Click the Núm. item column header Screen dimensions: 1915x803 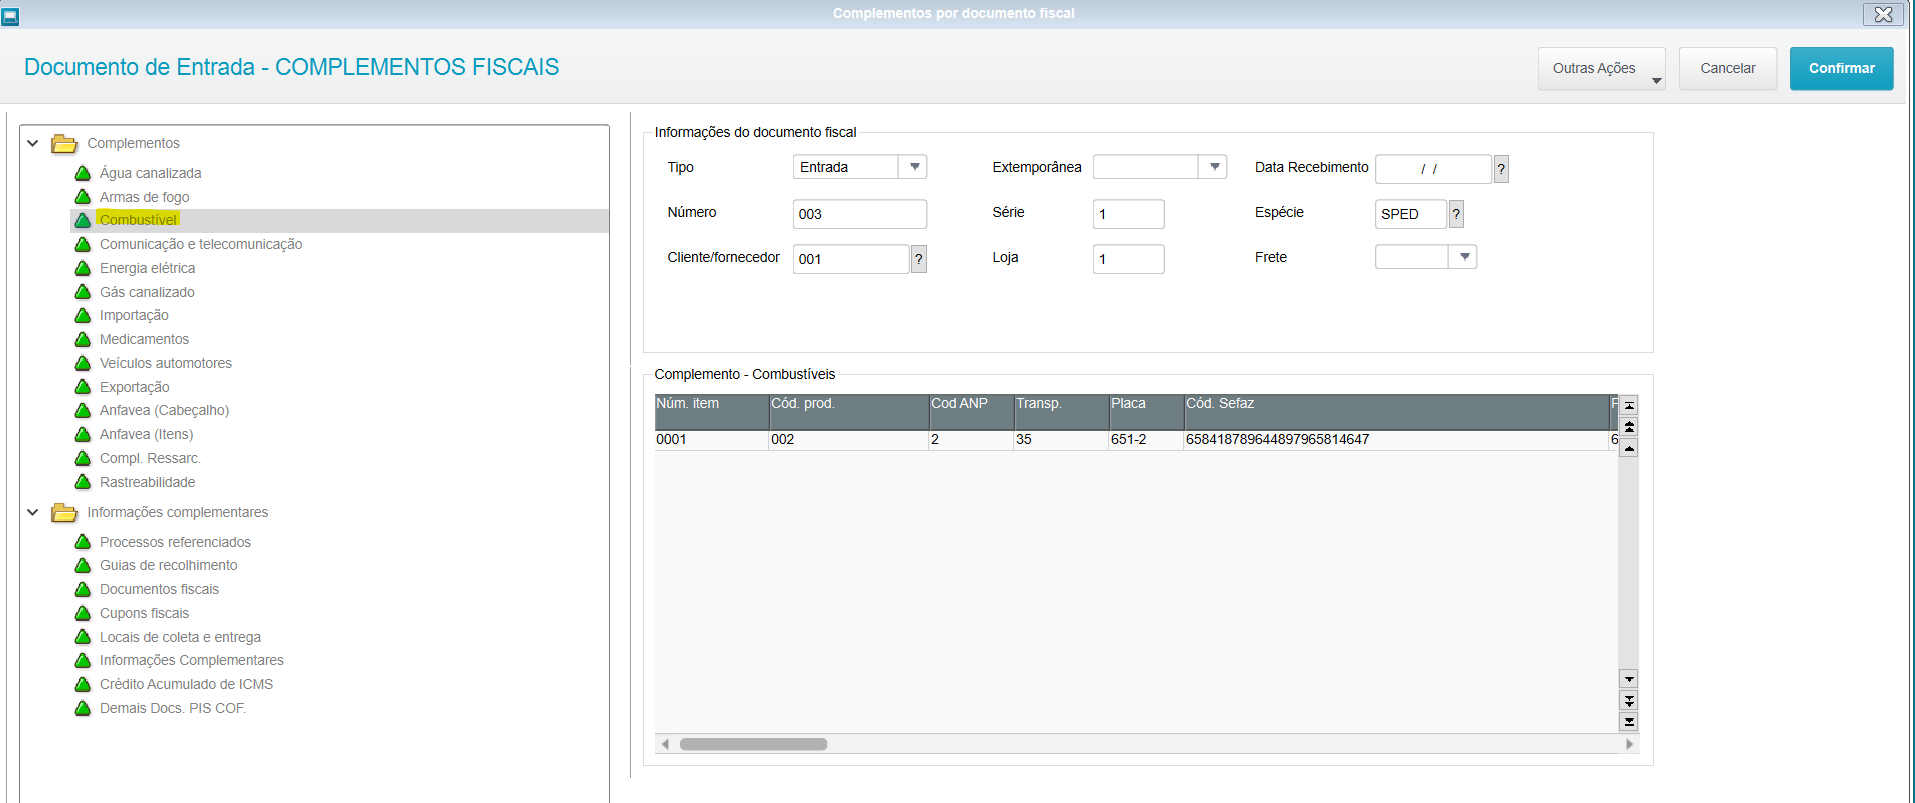711,411
